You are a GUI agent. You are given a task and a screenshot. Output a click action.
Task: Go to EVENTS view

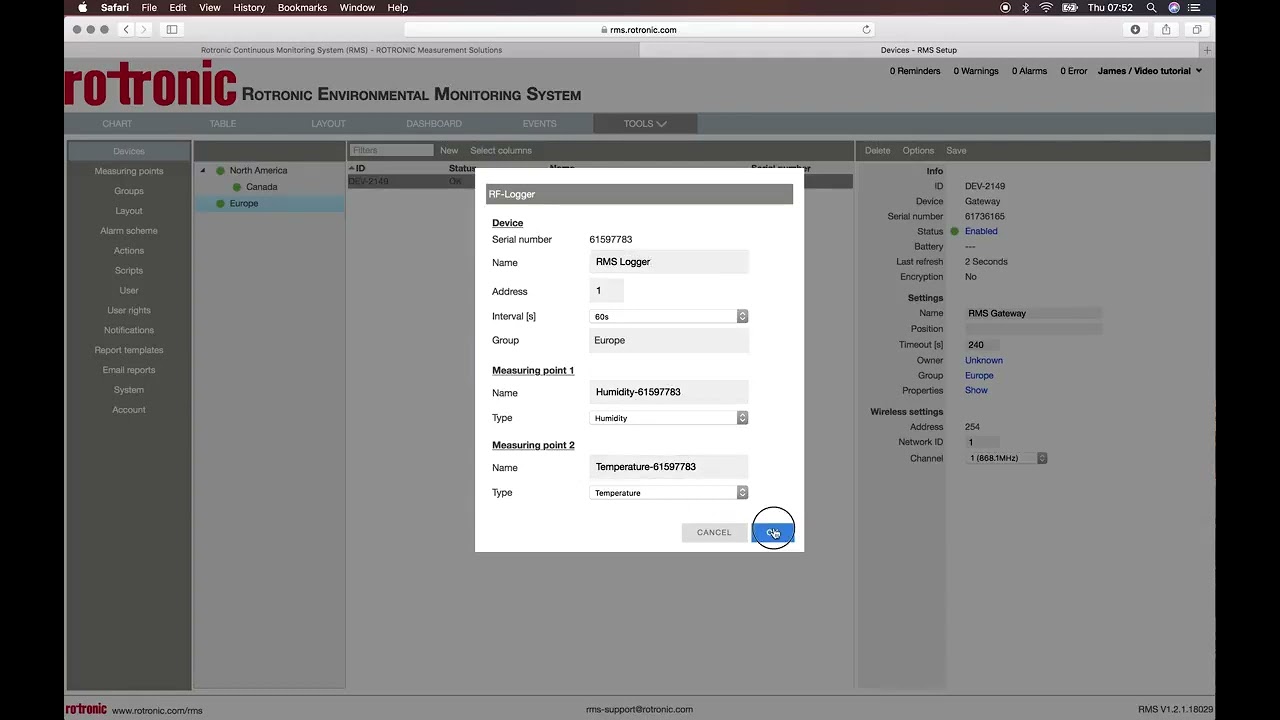click(x=539, y=124)
